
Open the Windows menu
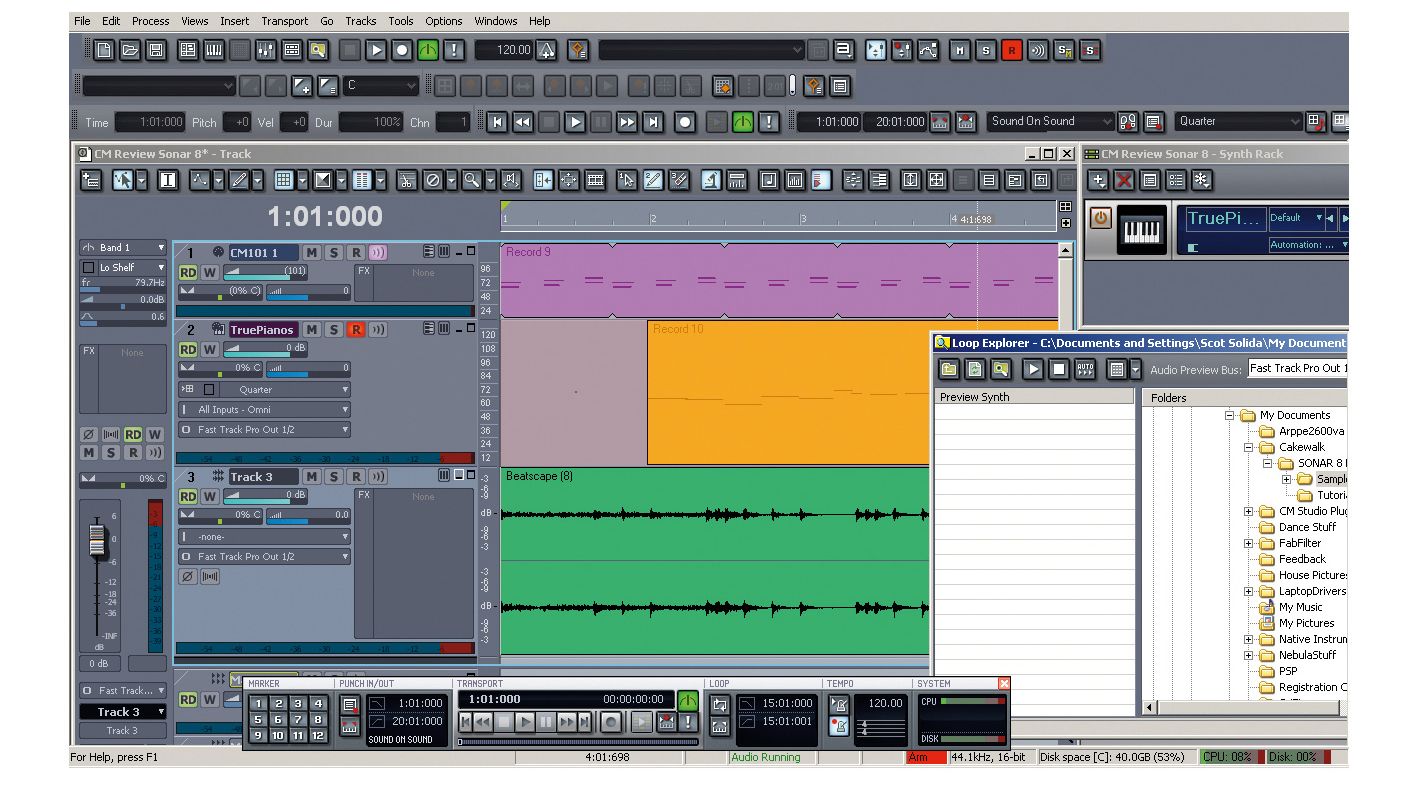[496, 21]
